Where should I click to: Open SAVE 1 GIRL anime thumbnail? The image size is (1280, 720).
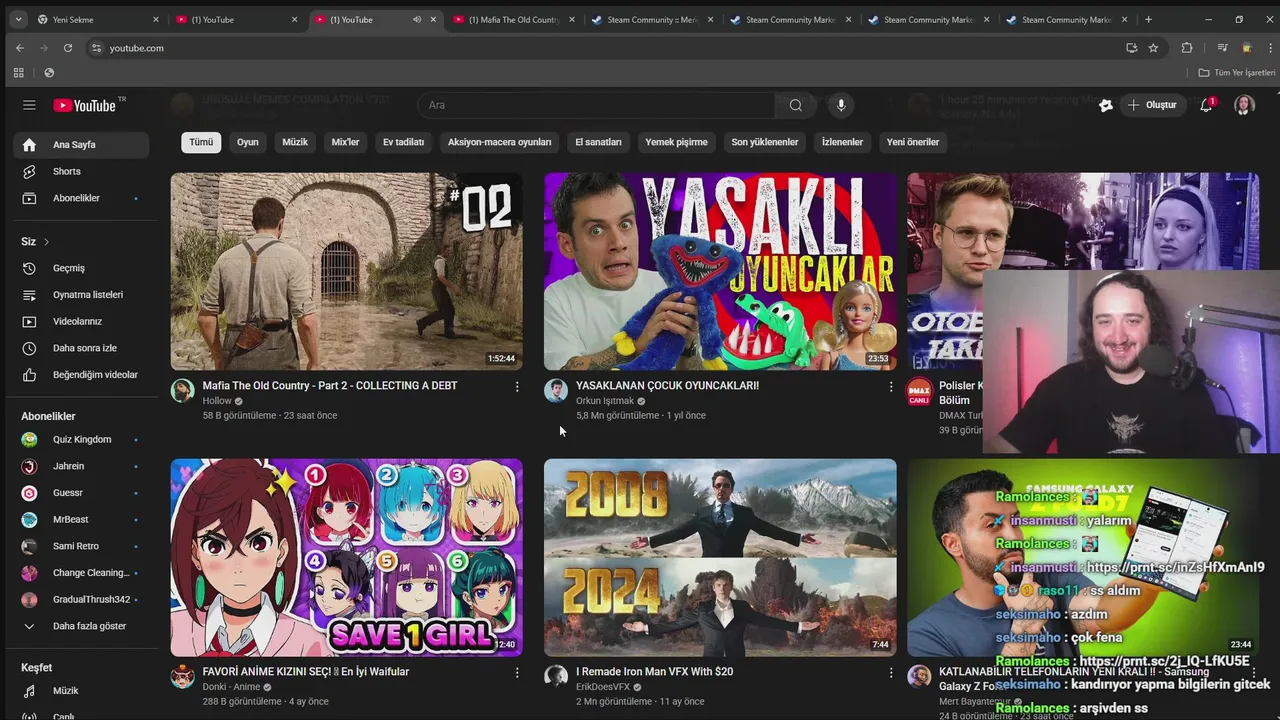(x=346, y=557)
